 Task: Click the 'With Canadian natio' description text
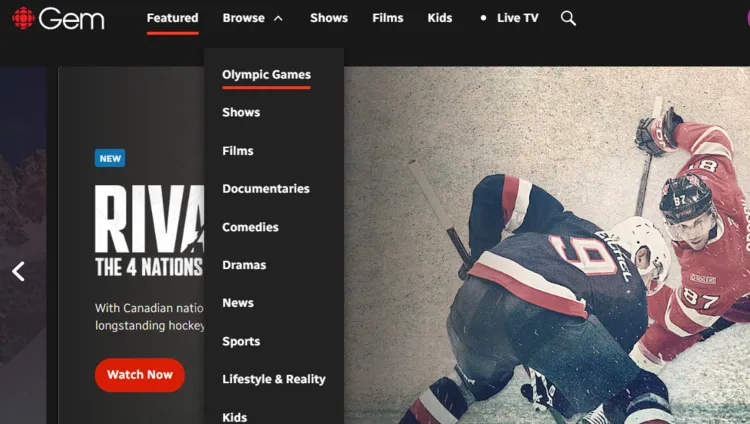(149, 308)
